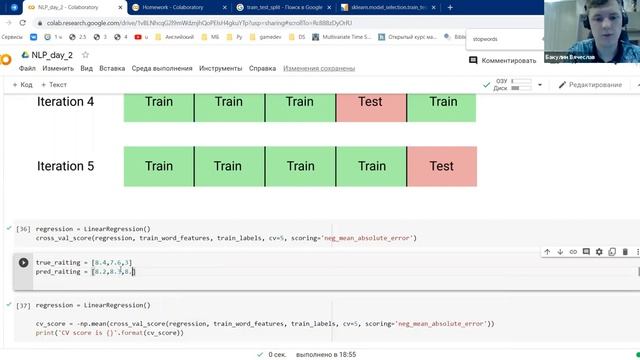Open the YouTube bookmark icon
This screenshot has height=360, width=640.
[x=138, y=37]
